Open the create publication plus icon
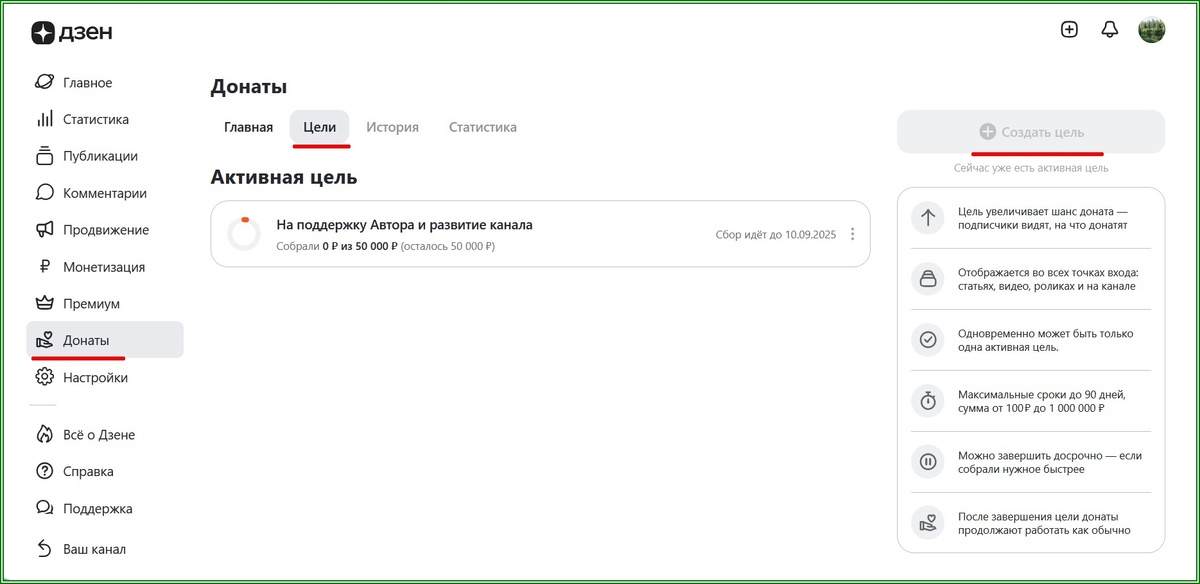Screen dimensions: 1200x584 tap(1069, 30)
